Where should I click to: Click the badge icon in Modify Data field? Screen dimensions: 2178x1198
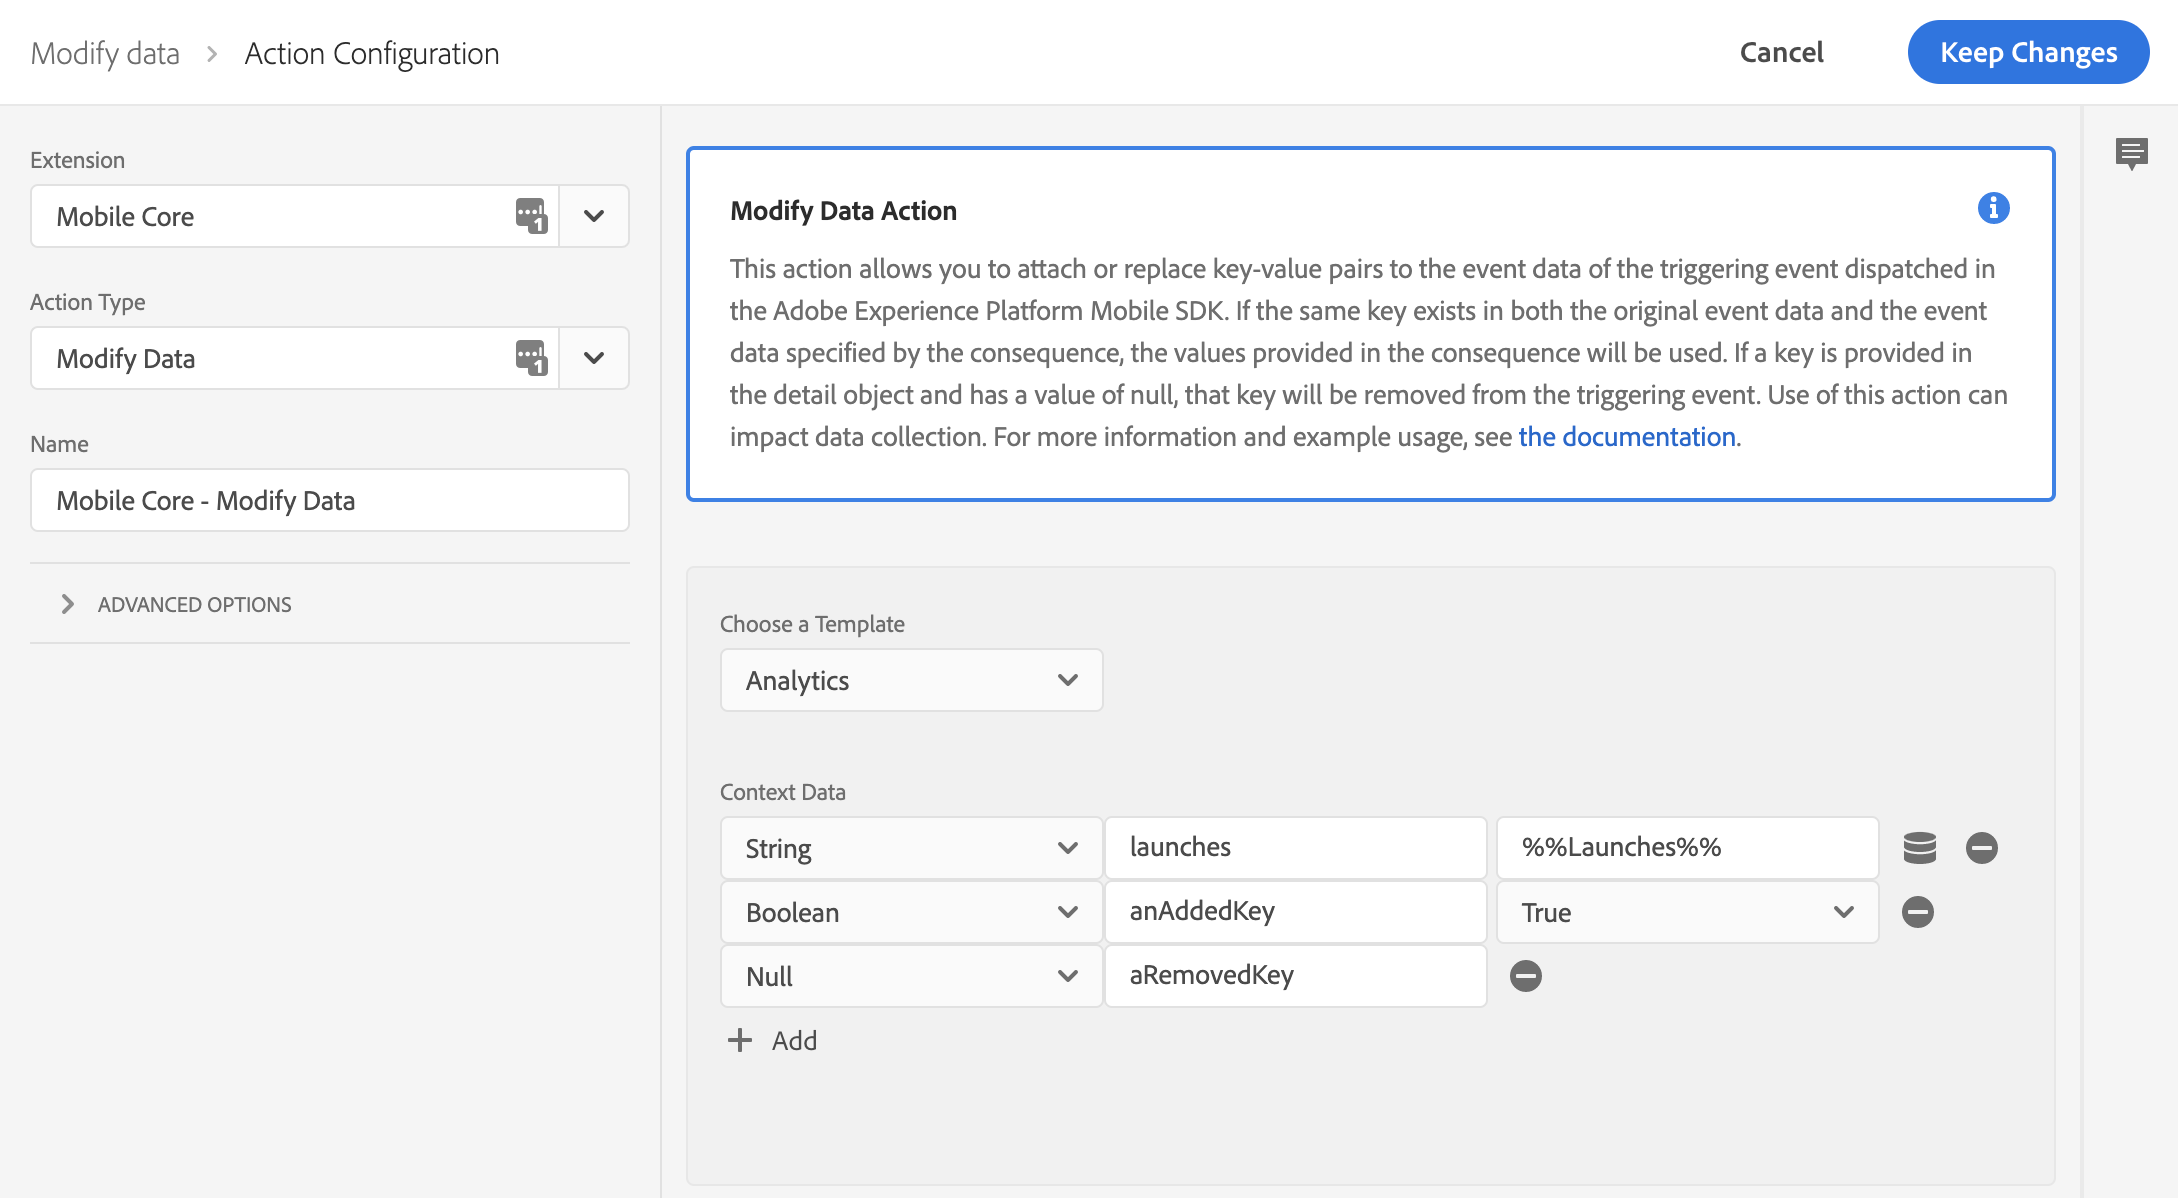(x=531, y=358)
